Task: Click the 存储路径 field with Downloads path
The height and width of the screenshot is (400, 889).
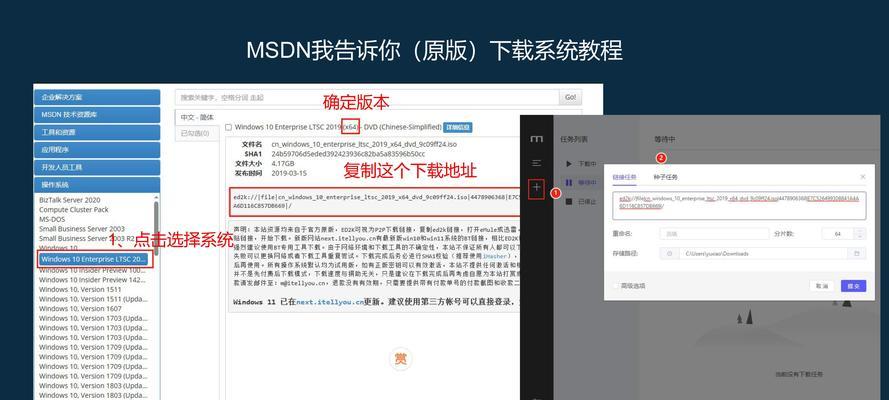Action: 763,253
